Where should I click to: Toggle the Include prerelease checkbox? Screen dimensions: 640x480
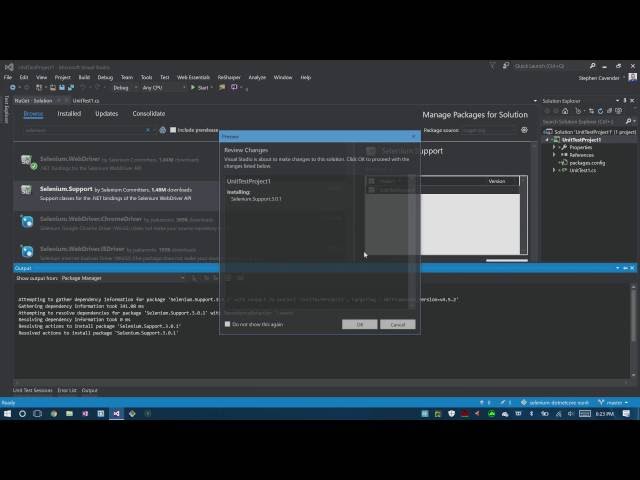pos(173,130)
